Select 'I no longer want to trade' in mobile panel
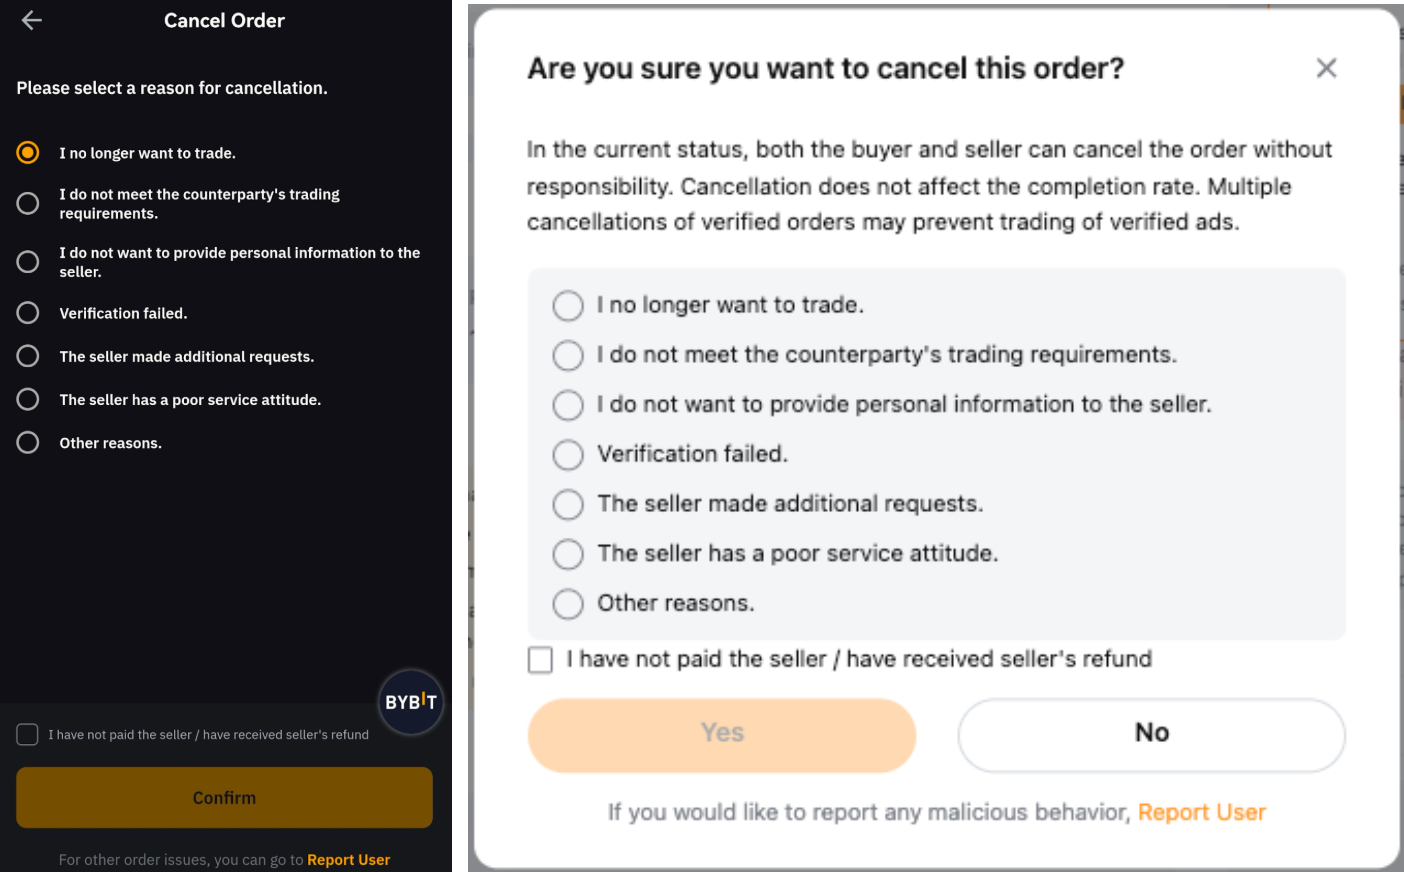Screen dimensions: 1404x872 pos(28,153)
